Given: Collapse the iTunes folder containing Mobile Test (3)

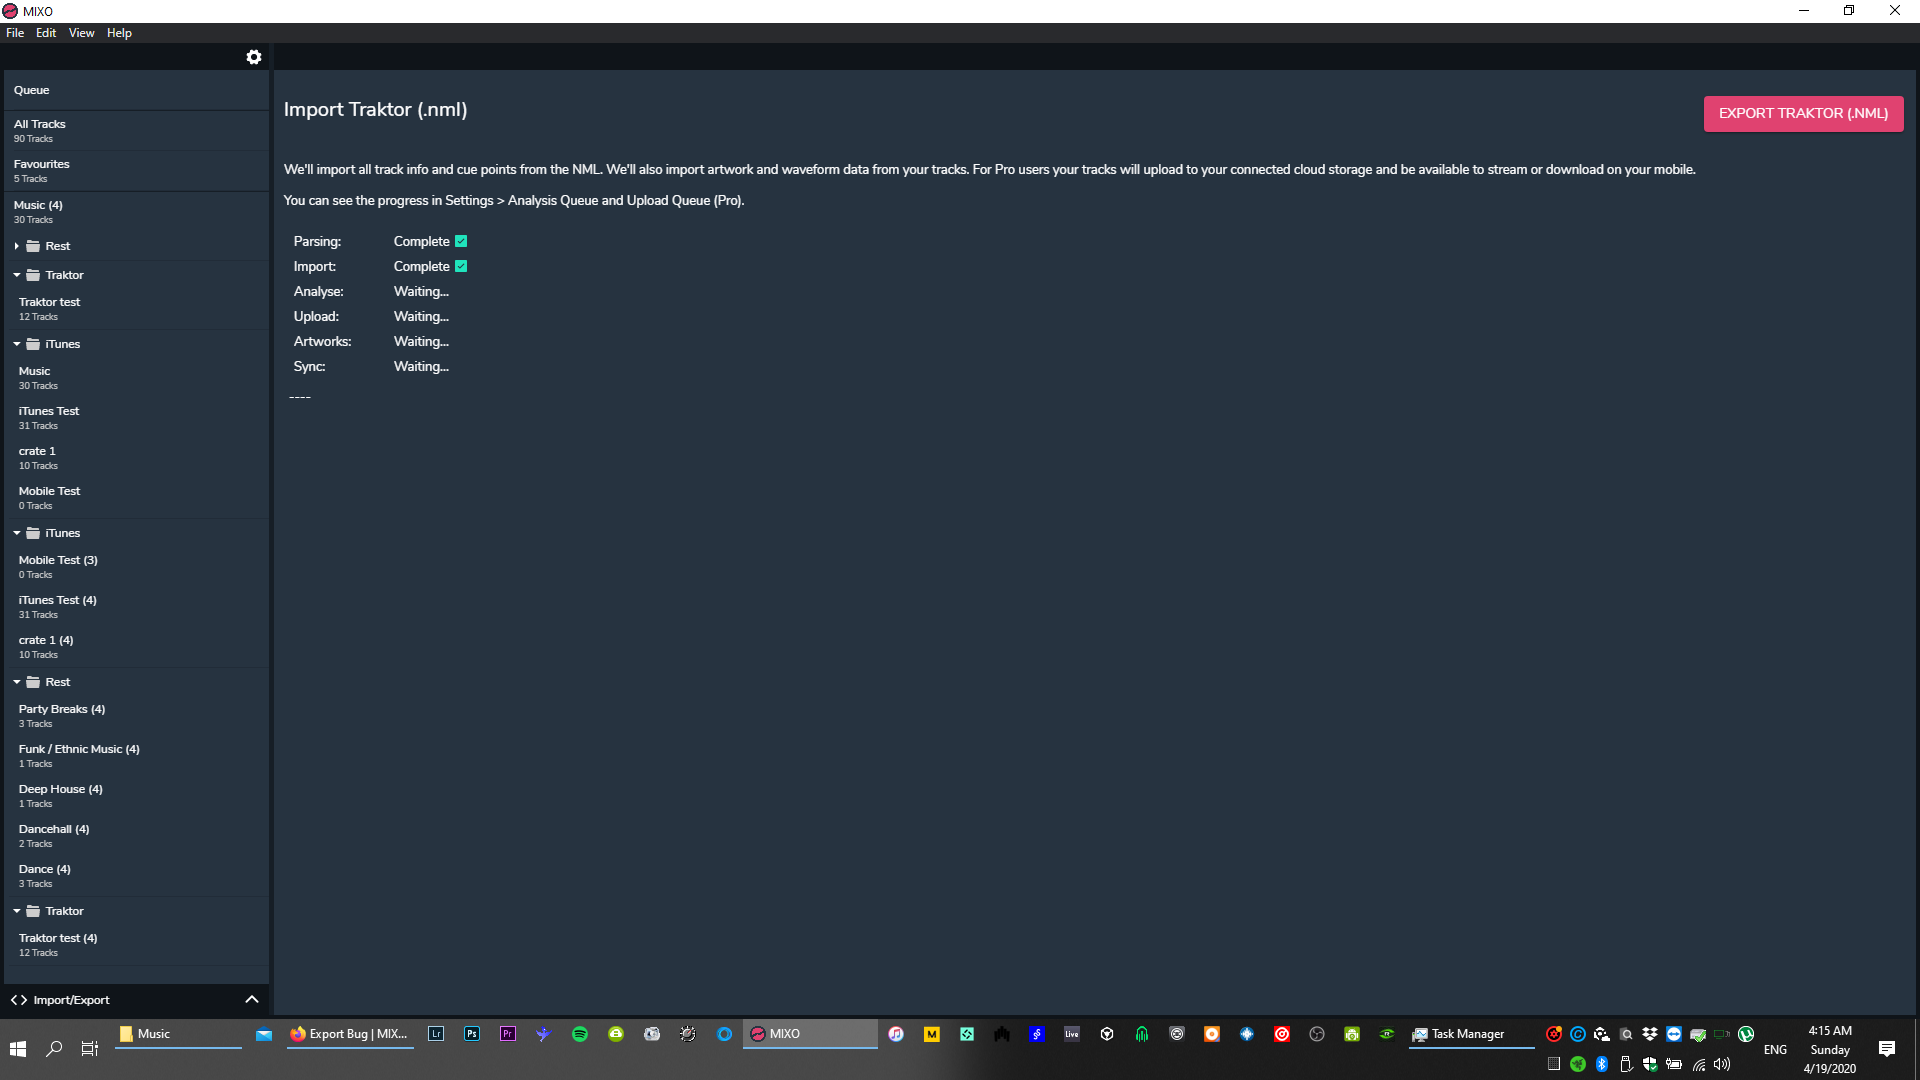Looking at the screenshot, I should point(17,533).
